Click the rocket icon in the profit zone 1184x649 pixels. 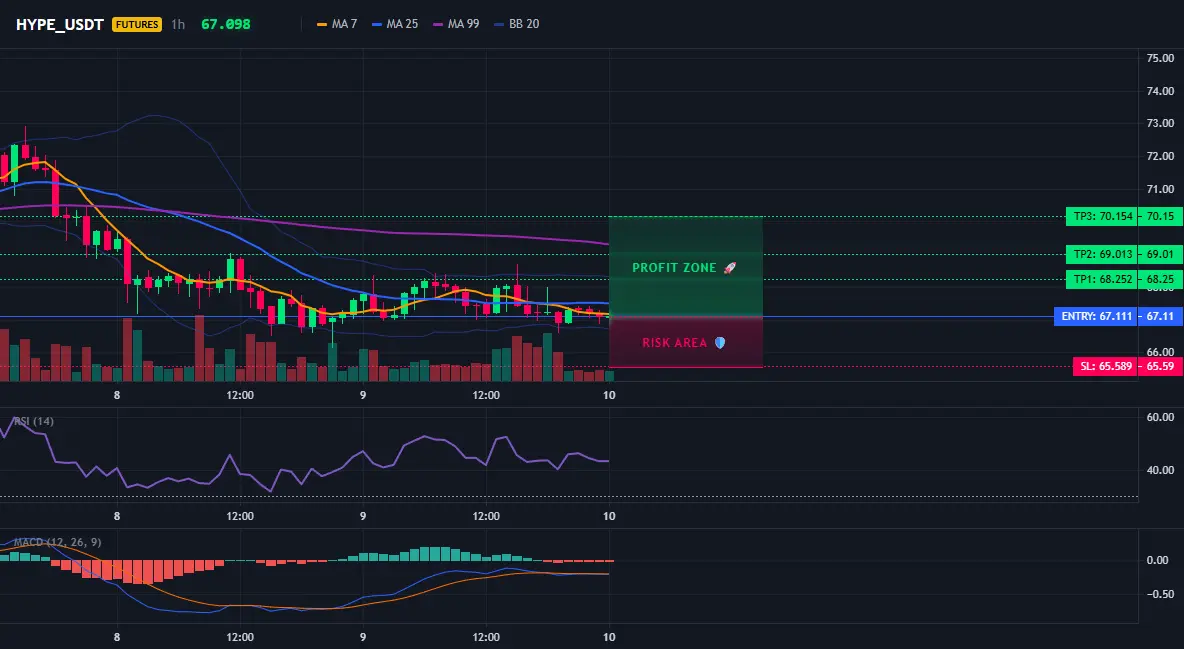pos(729,267)
